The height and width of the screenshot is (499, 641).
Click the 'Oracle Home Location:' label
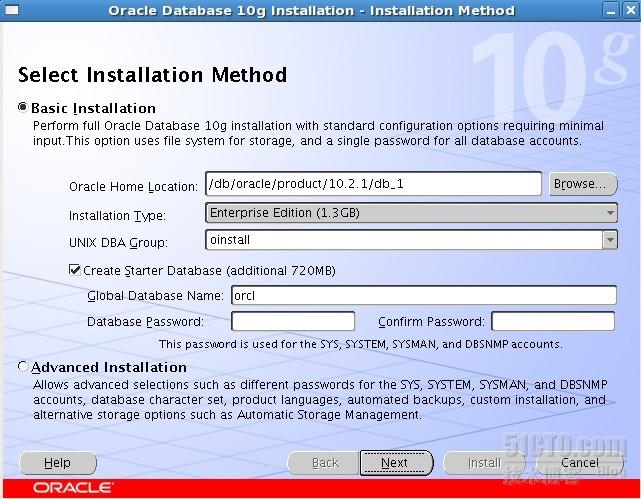133,187
